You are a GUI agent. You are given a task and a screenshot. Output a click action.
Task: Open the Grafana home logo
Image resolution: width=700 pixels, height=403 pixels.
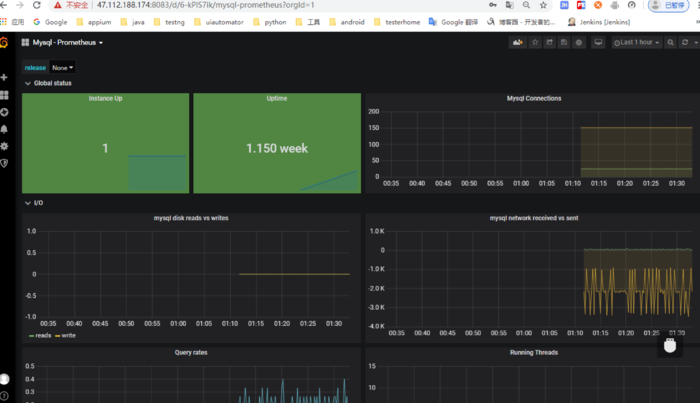point(4,42)
